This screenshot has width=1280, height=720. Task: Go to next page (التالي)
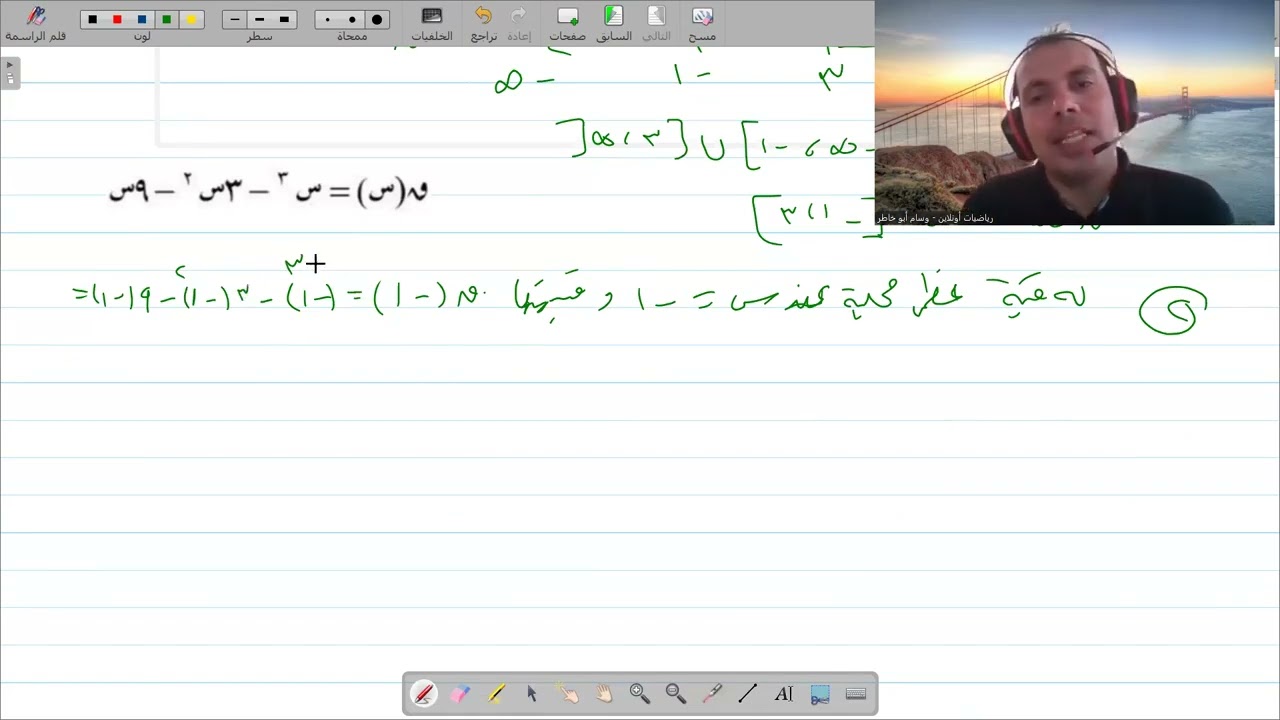[656, 23]
